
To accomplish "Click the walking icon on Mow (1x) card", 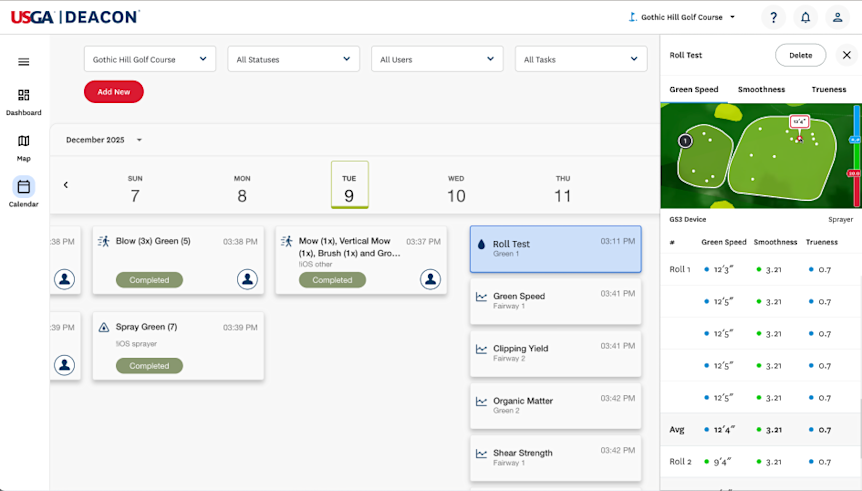I will tap(287, 241).
